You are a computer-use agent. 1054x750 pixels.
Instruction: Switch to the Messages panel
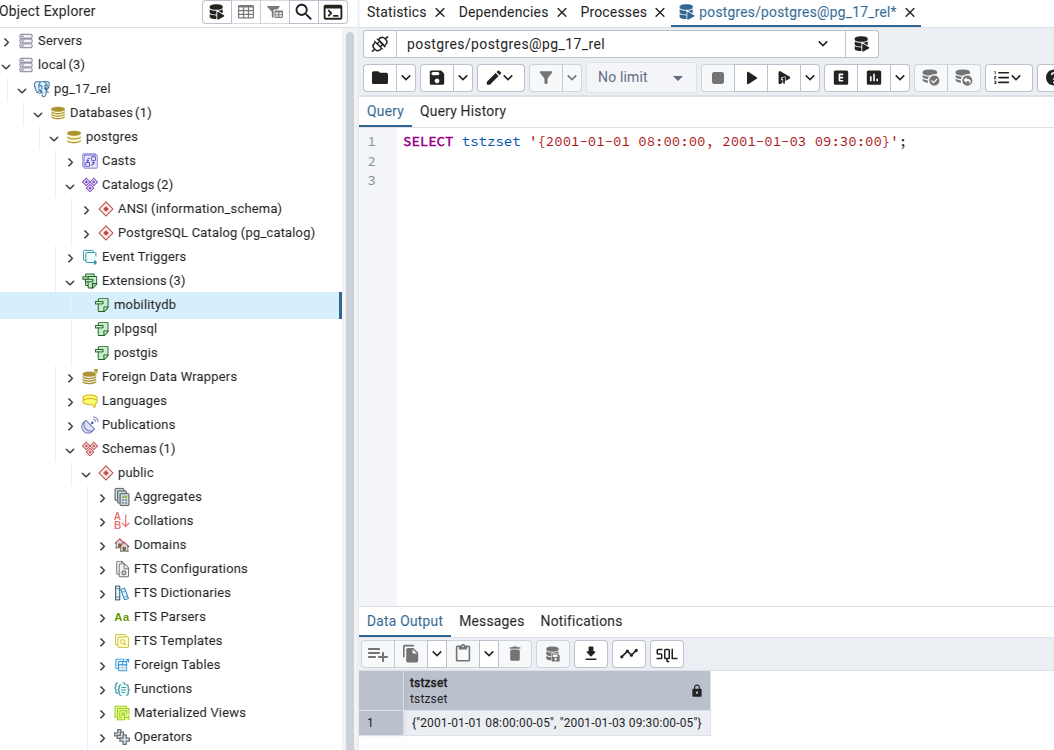coord(491,621)
